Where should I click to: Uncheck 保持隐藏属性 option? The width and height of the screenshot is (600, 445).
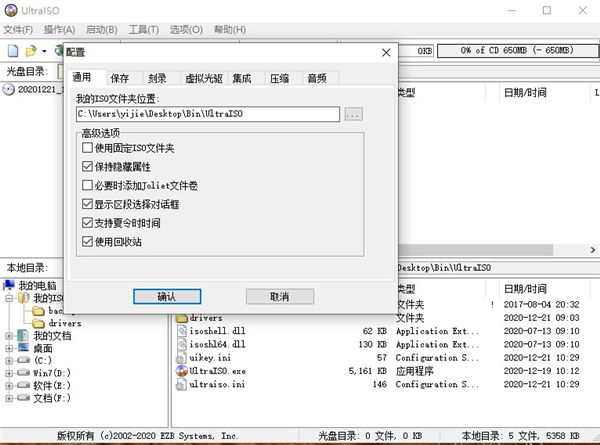point(87,166)
